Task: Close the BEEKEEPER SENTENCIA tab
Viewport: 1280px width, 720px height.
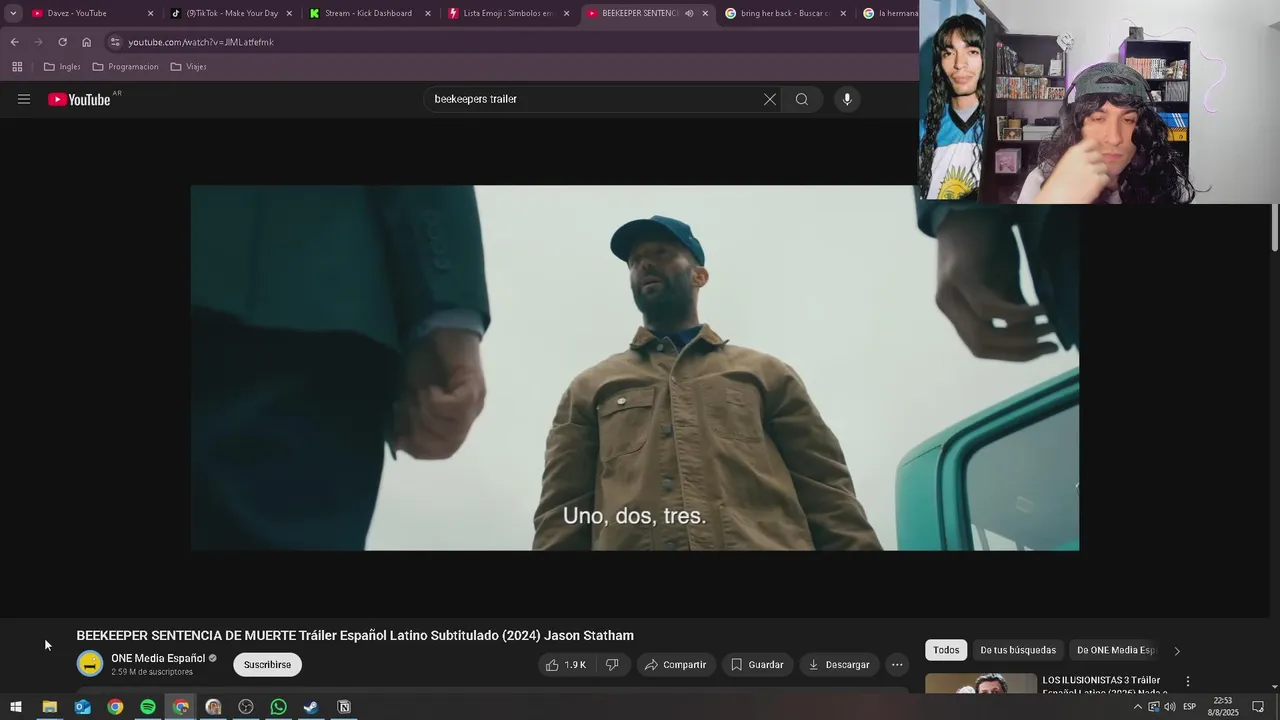Action: pos(705,13)
